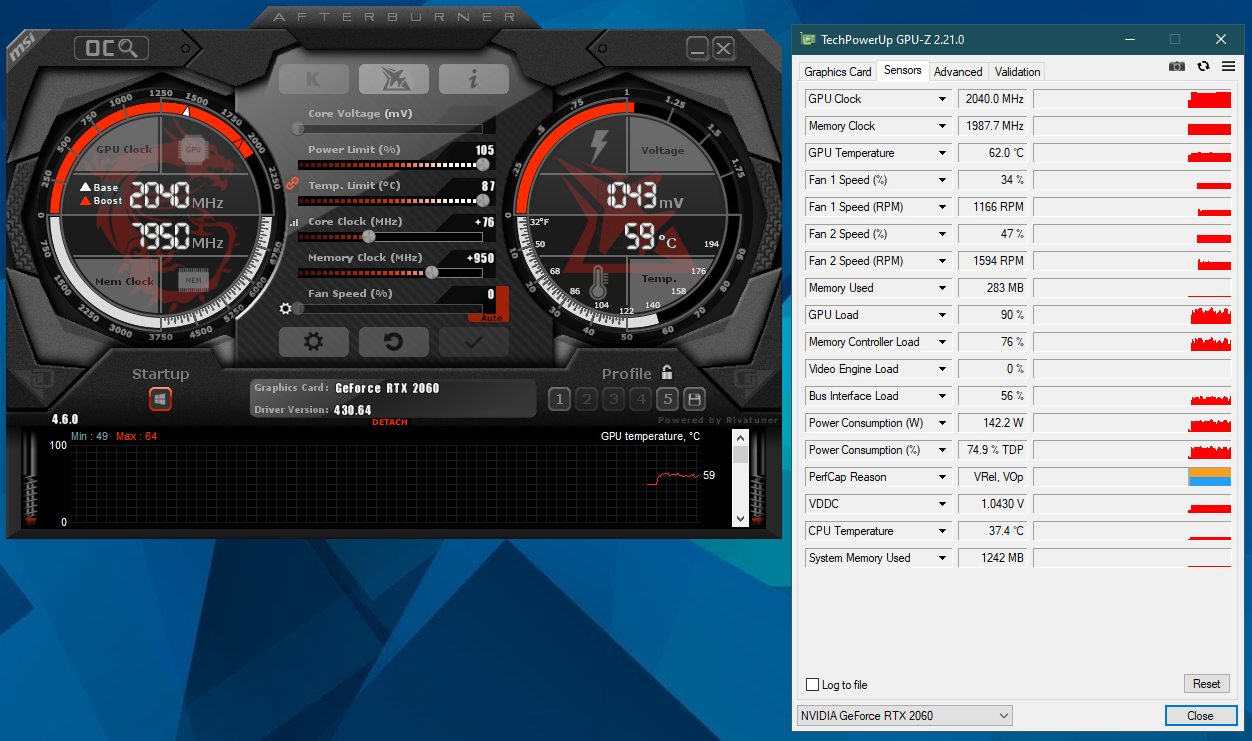Image resolution: width=1252 pixels, height=741 pixels.
Task: Click the Memory Clock slider handle
Action: click(x=431, y=272)
